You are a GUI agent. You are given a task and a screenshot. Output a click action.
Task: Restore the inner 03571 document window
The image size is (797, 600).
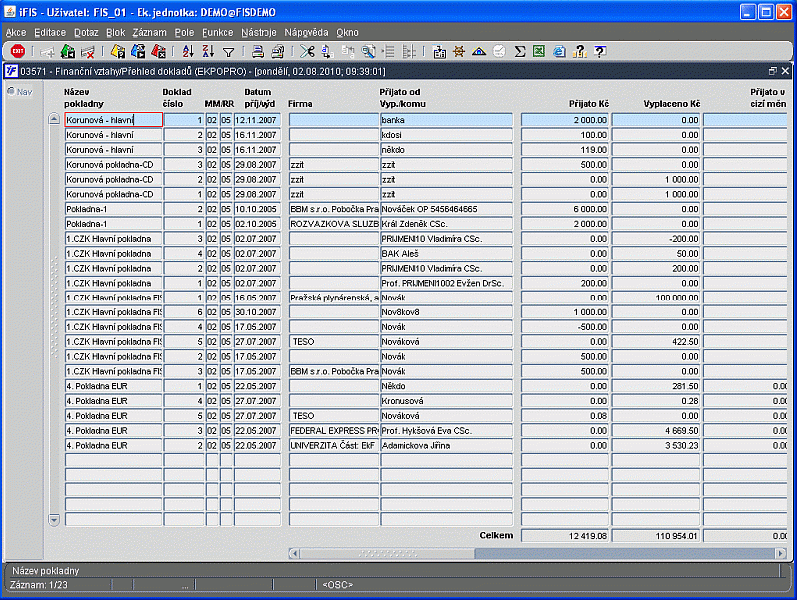[773, 71]
